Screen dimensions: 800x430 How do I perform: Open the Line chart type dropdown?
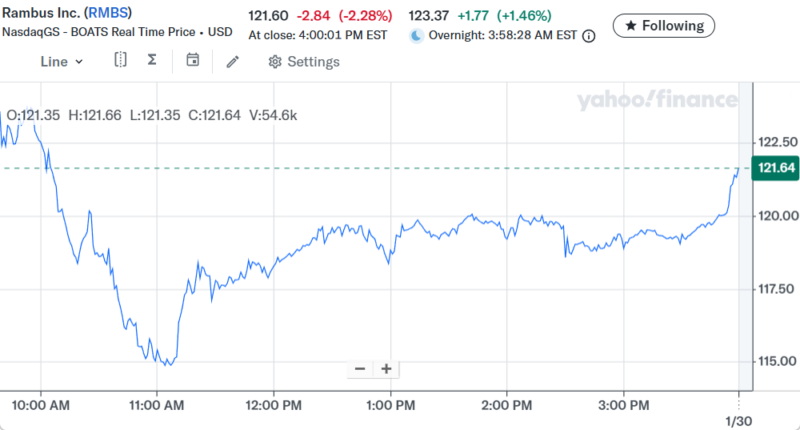coord(62,61)
